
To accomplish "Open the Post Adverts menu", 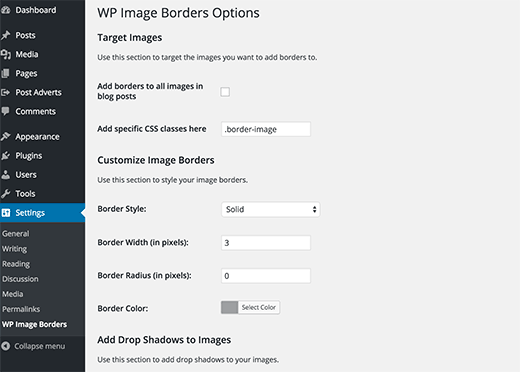I will (x=38, y=92).
